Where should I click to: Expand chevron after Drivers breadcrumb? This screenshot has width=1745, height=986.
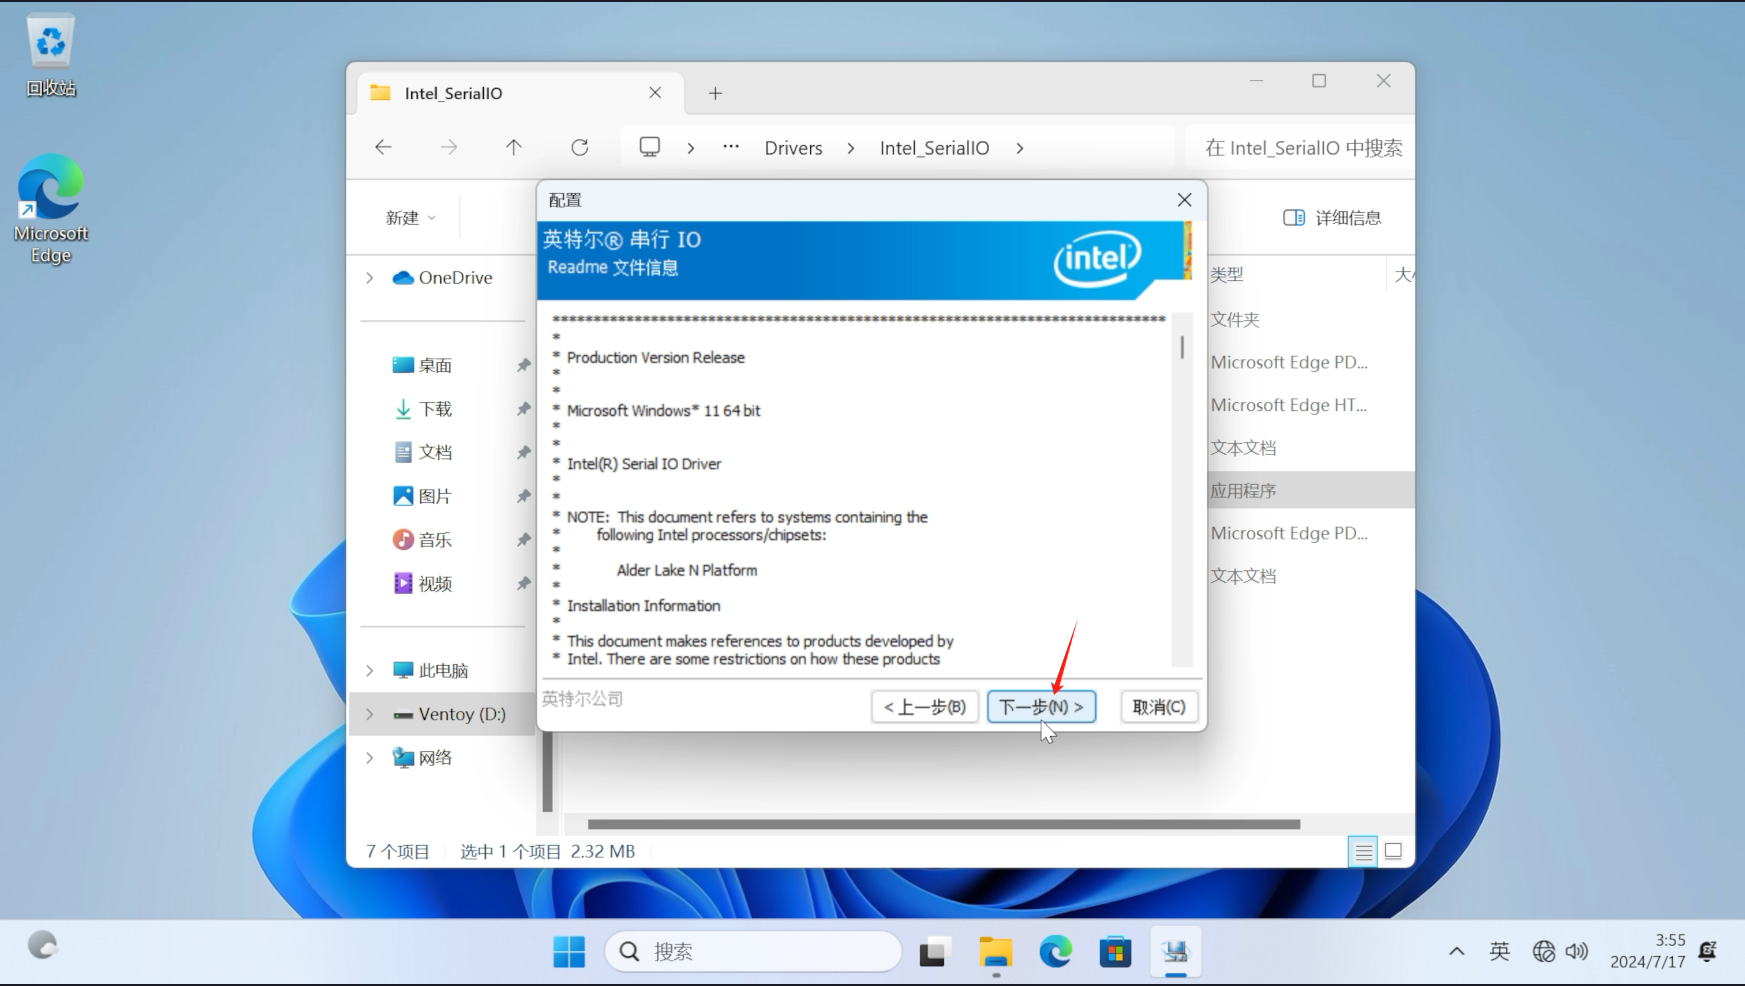(851, 148)
